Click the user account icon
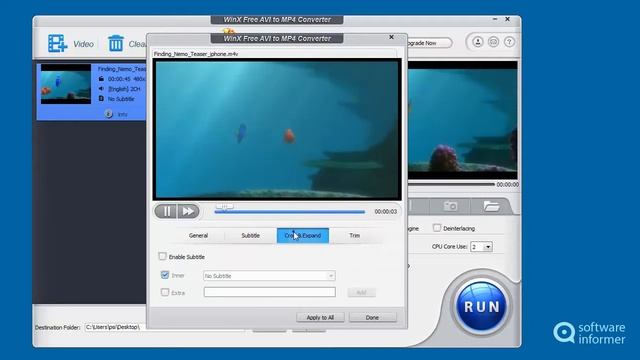This screenshot has width=640, height=360. point(478,42)
